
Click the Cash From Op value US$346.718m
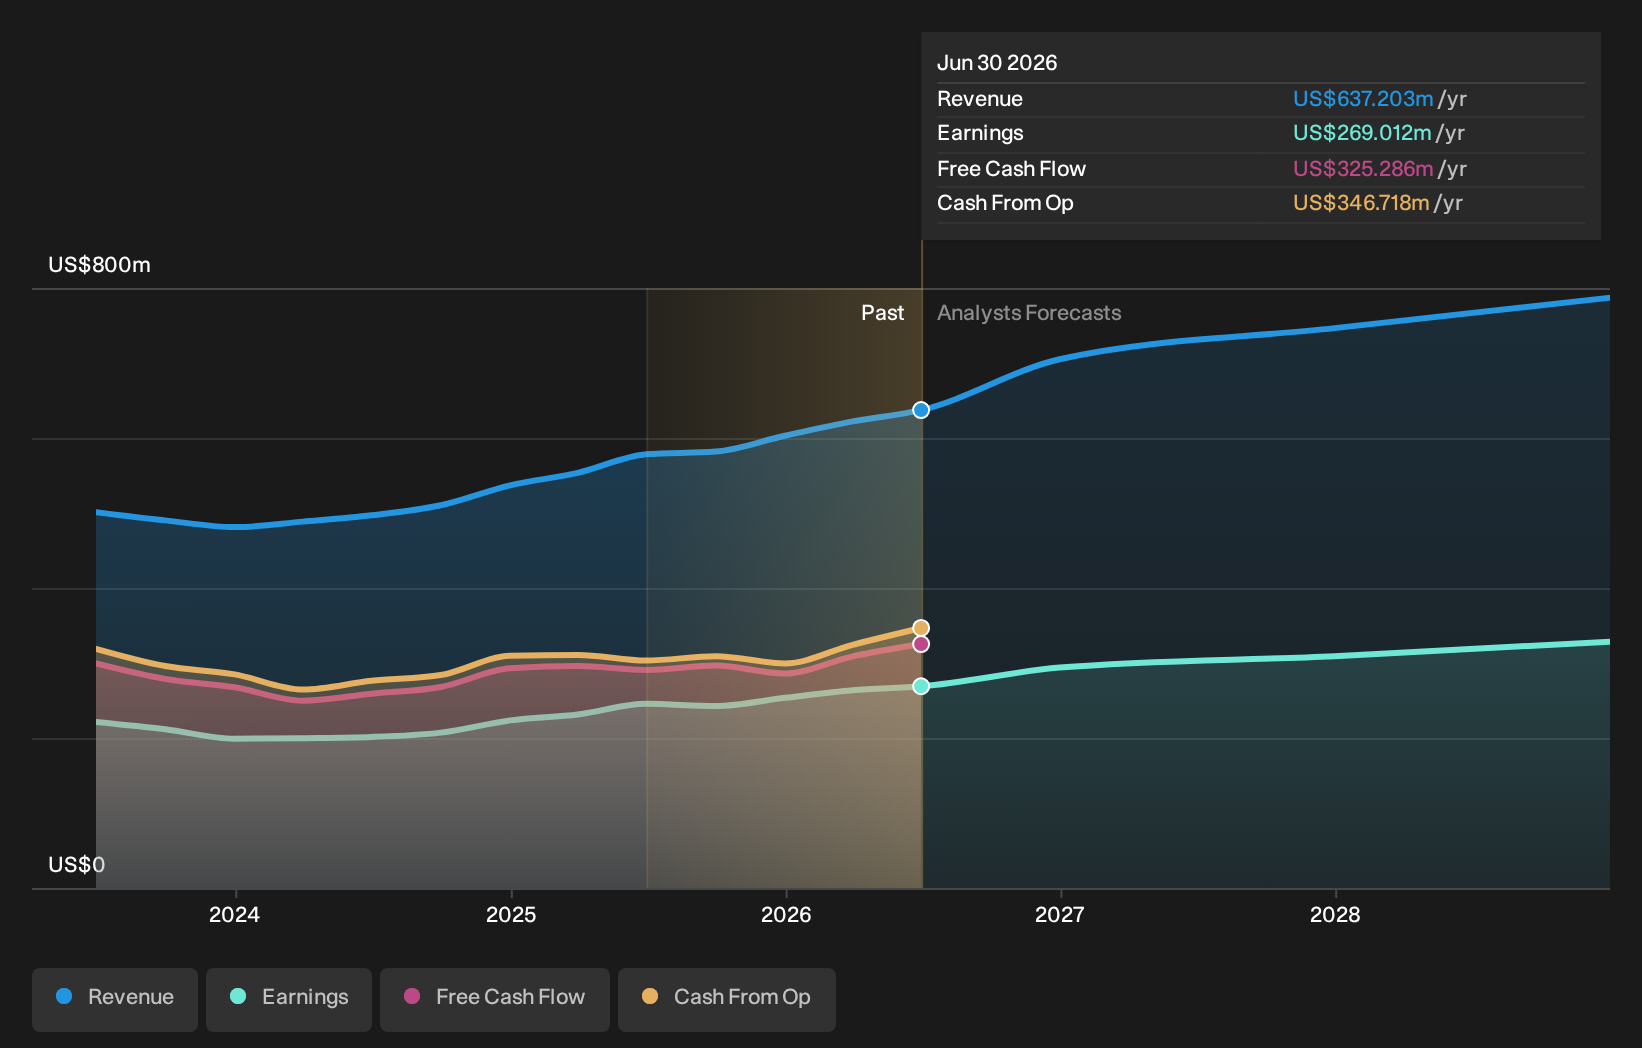[1361, 203]
